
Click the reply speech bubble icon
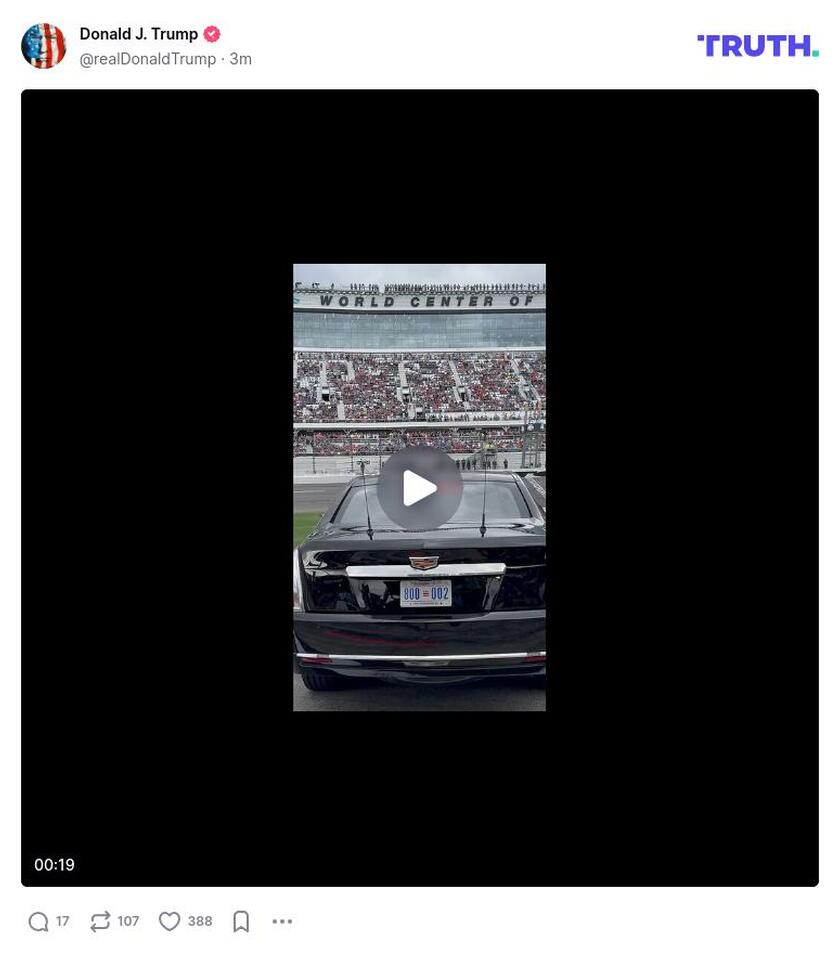(x=38, y=921)
